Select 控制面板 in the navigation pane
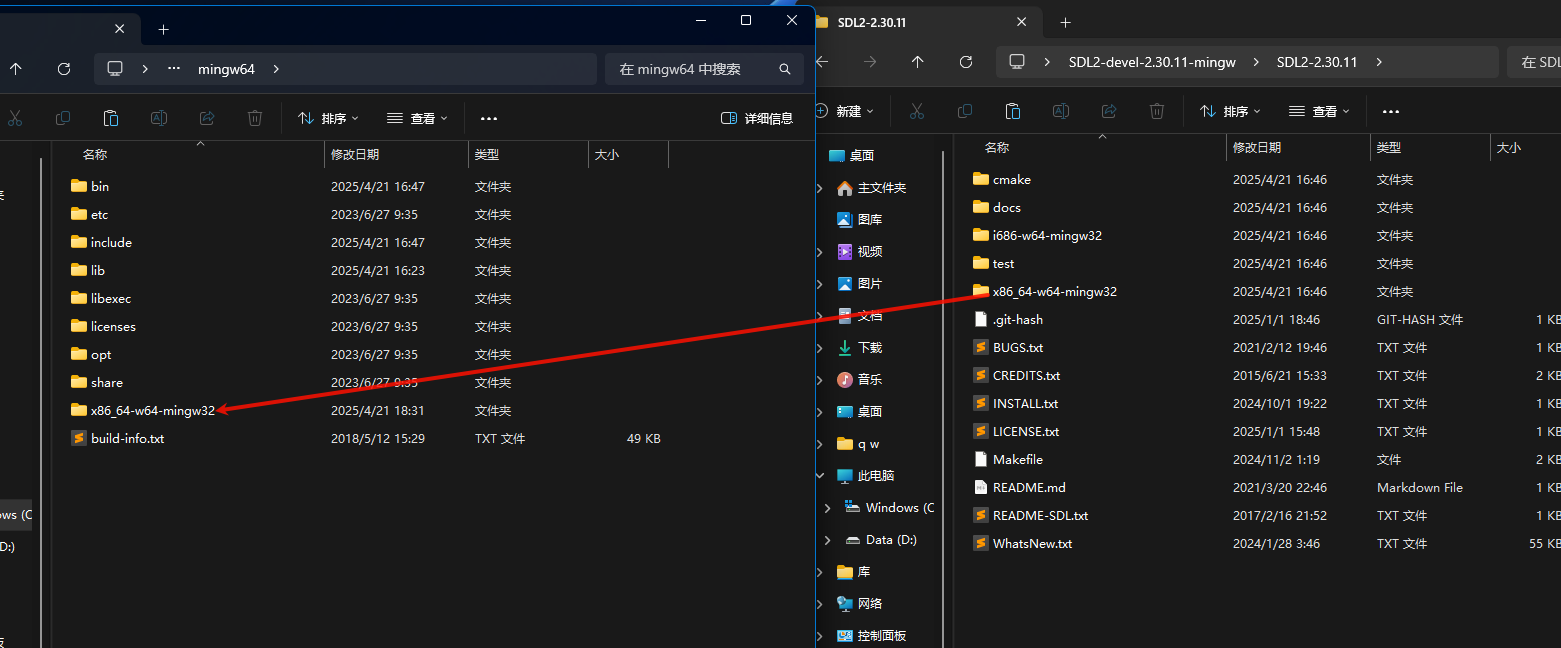 pos(871,636)
